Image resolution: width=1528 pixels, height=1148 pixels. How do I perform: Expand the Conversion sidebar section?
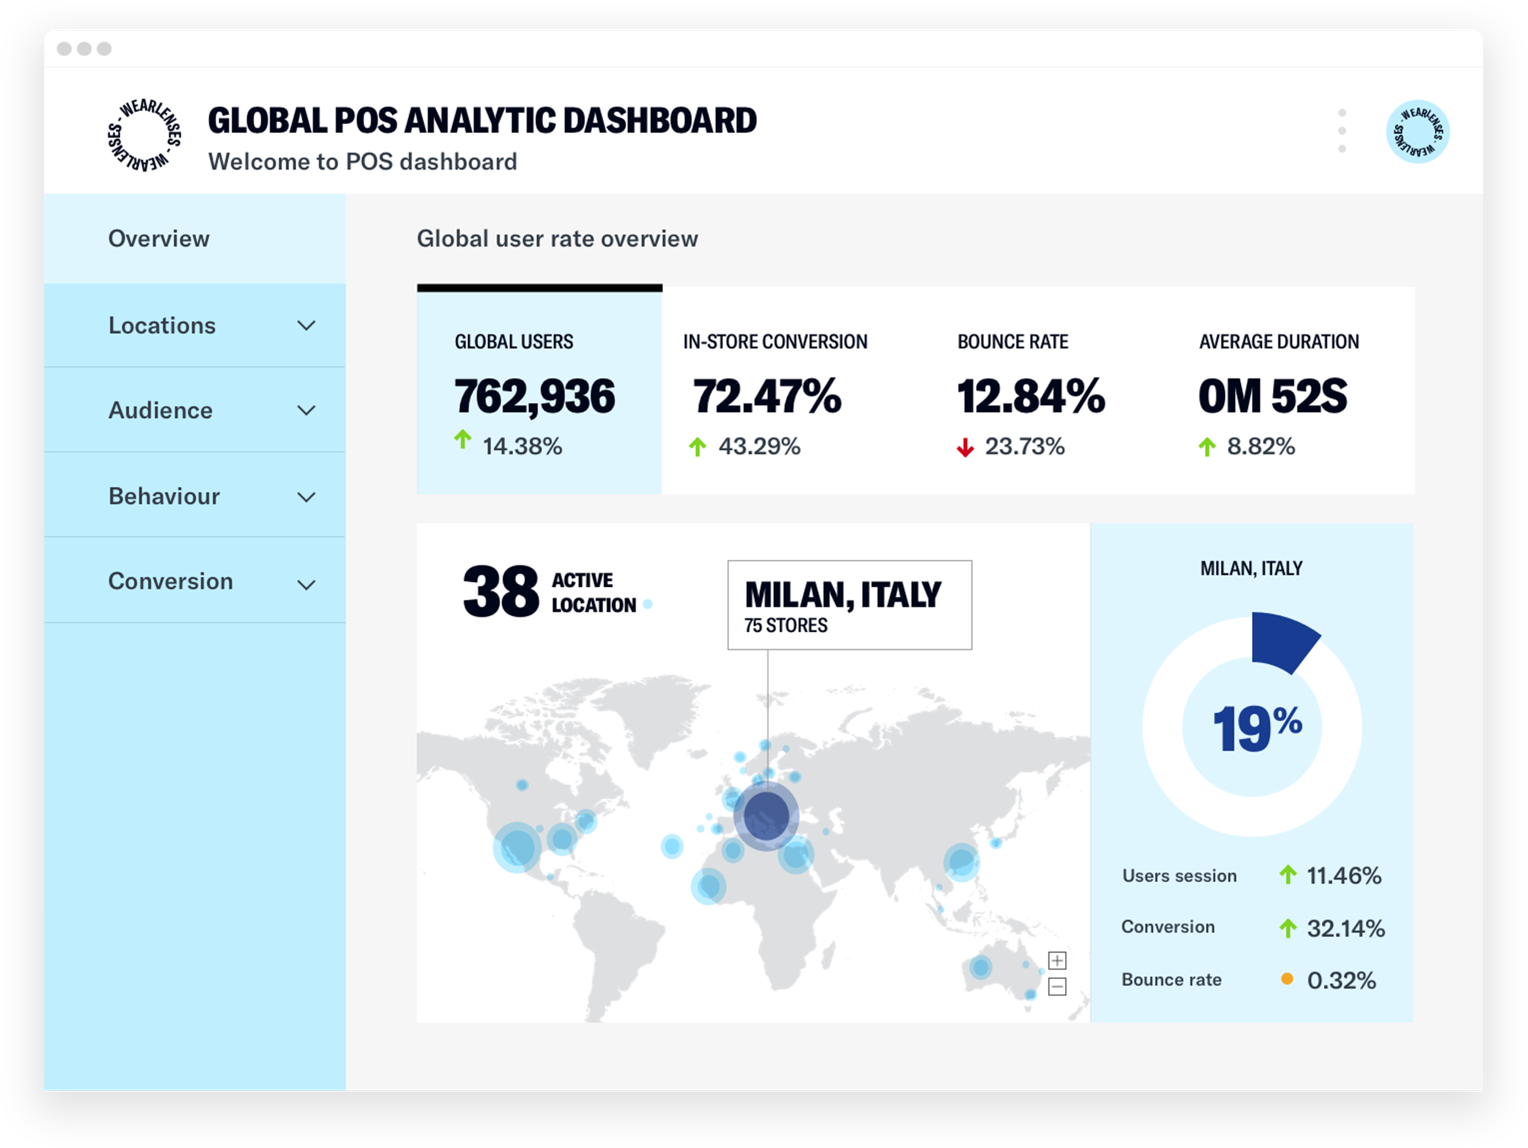click(x=305, y=584)
